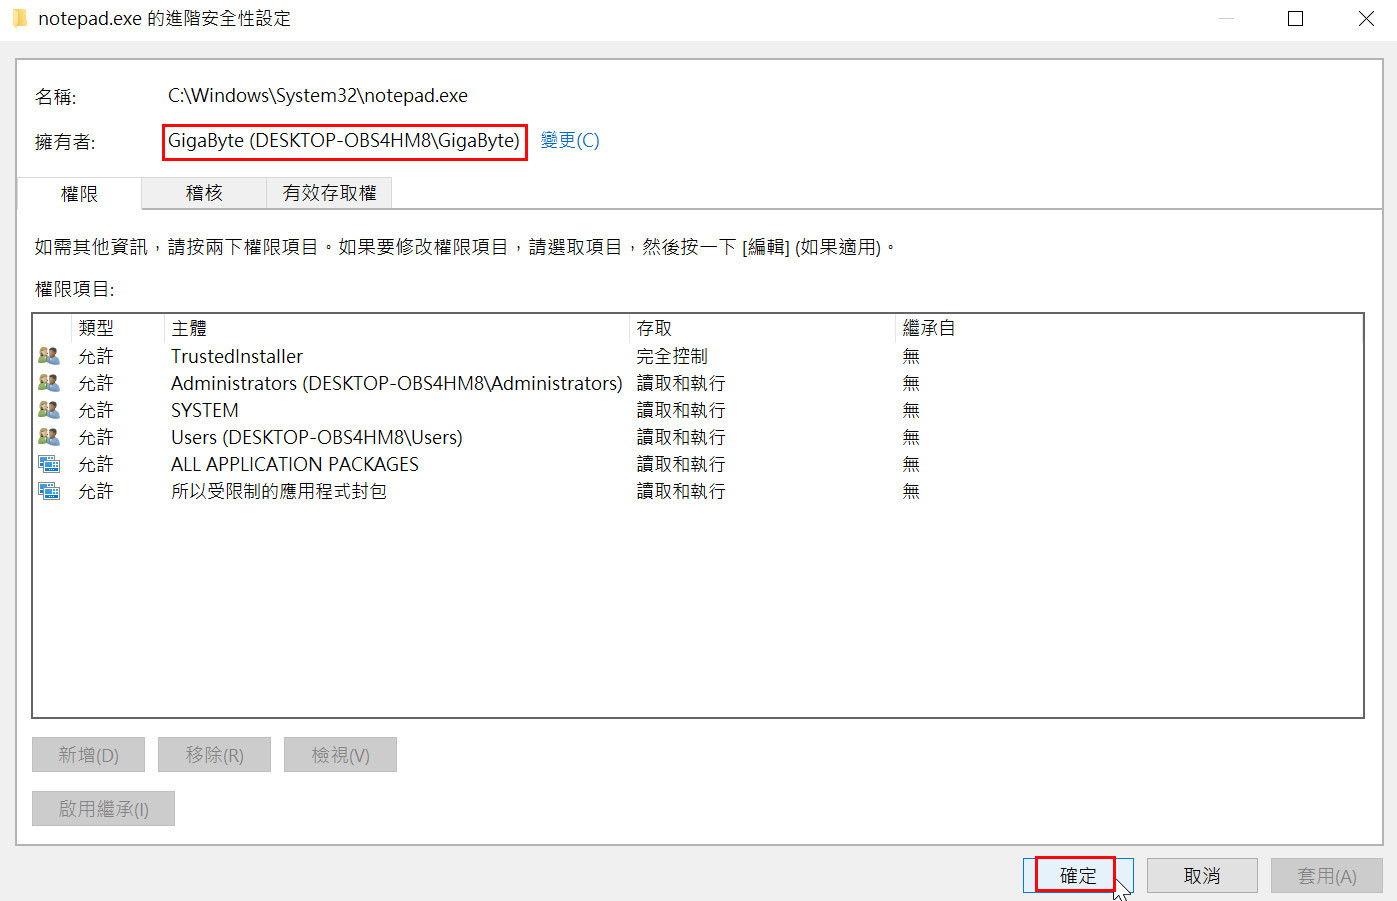The width and height of the screenshot is (1397, 901).
Task: Click the 所以受限制的應用程式封包 entry icon
Action: [48, 491]
